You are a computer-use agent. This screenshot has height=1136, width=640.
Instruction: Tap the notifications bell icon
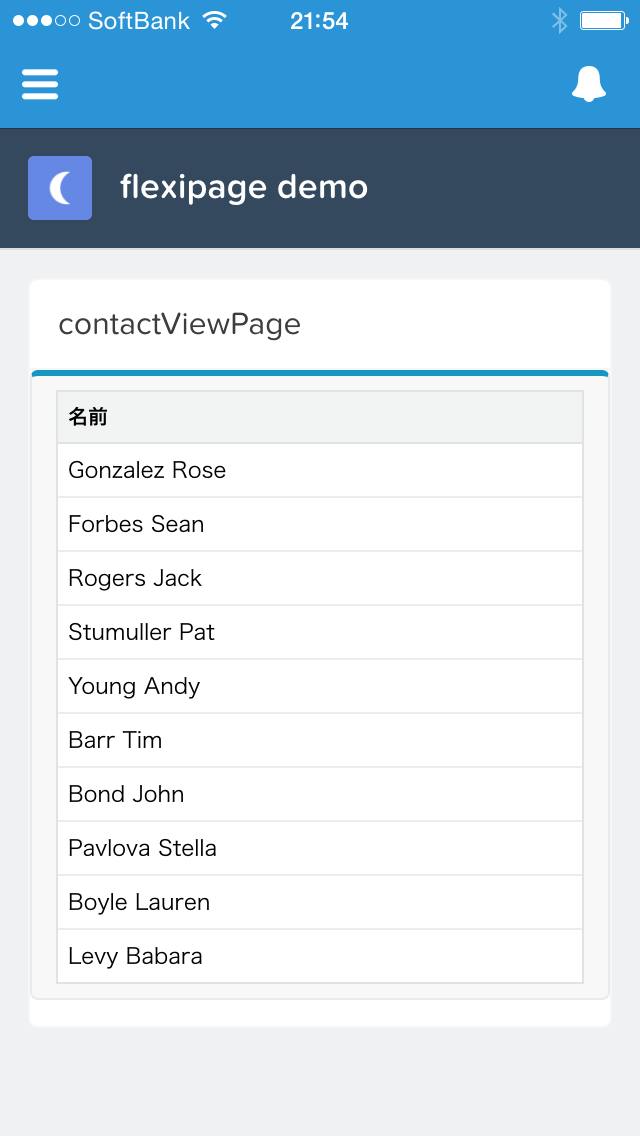pyautogui.click(x=589, y=84)
